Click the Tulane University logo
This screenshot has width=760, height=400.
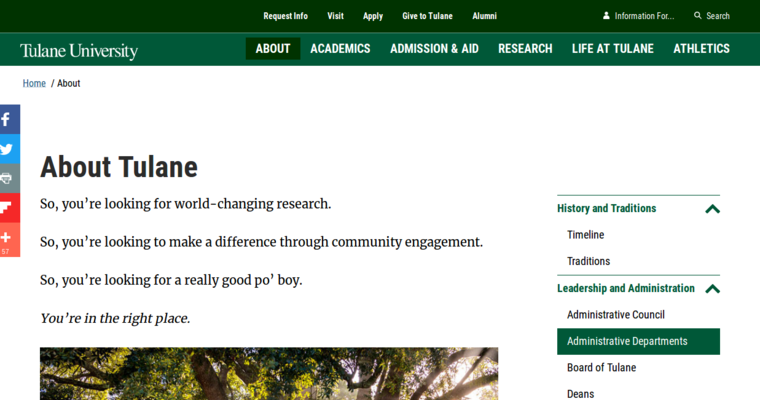79,50
